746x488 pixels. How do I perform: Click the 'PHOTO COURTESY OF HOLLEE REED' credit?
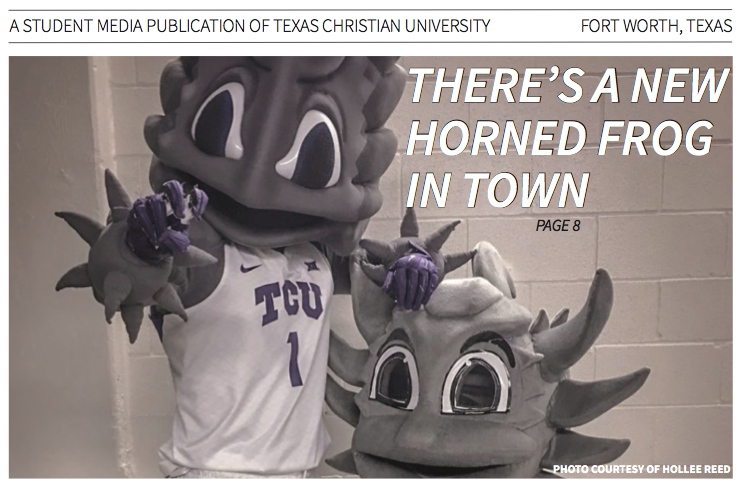click(642, 469)
